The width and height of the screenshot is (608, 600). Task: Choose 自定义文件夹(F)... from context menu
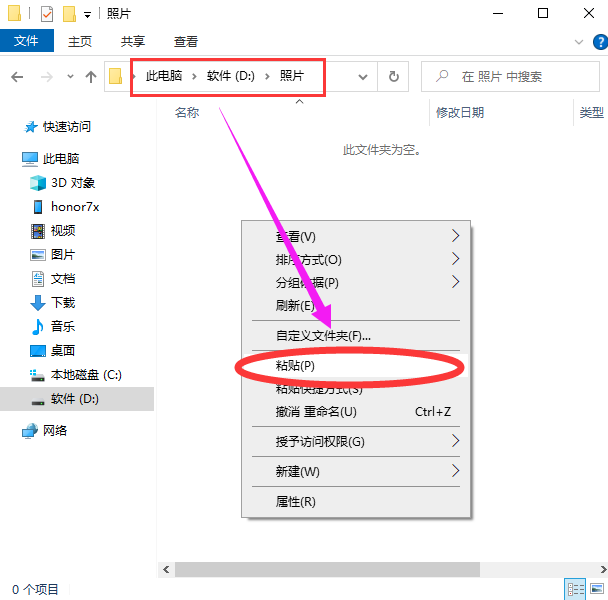tap(356, 335)
